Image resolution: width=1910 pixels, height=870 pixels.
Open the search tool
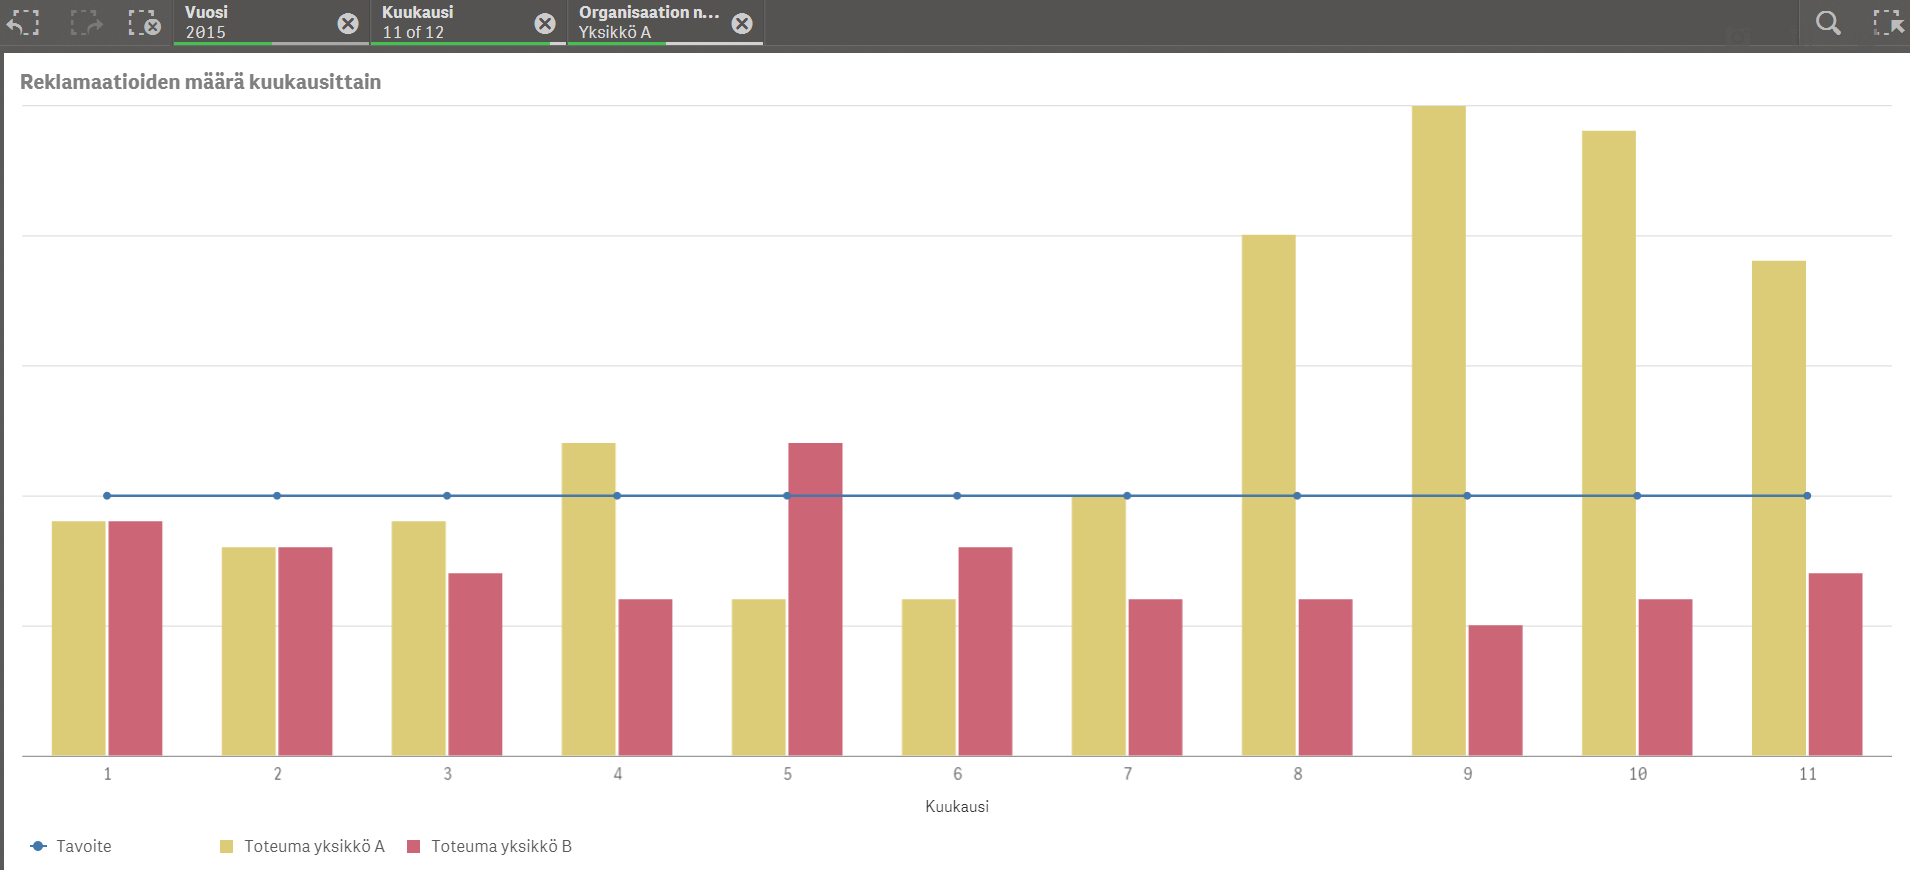tap(1828, 23)
